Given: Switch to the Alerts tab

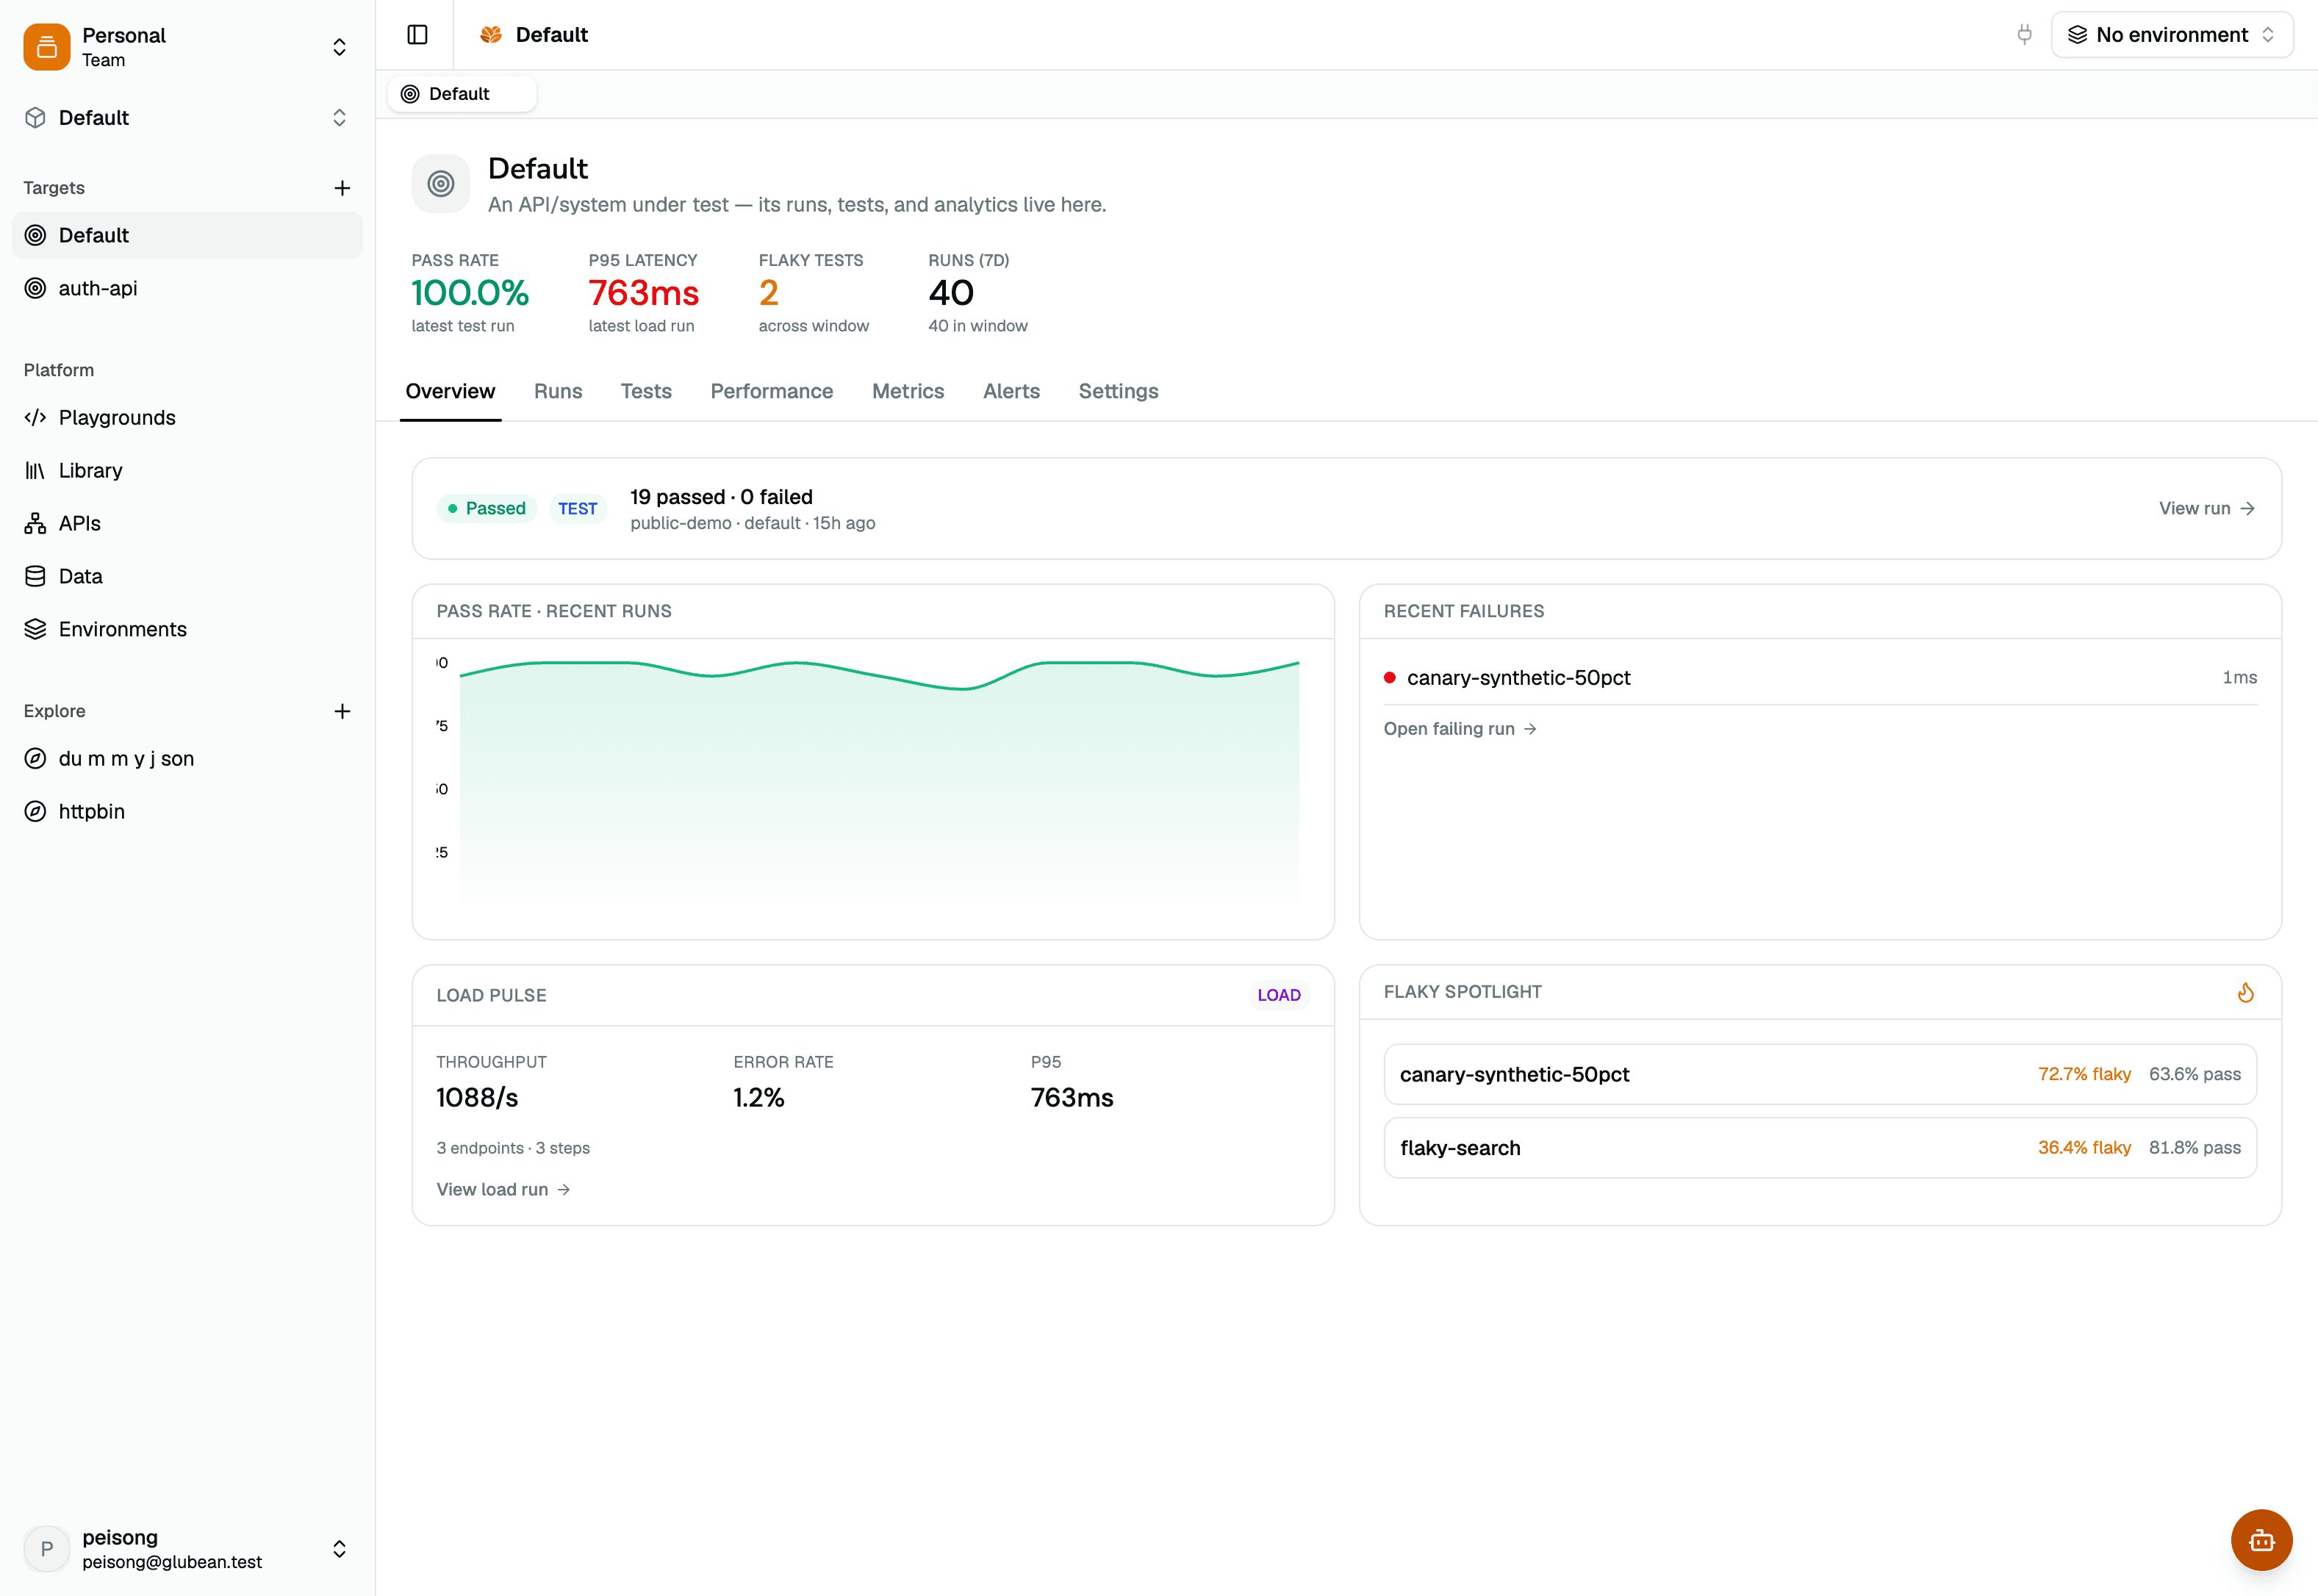Looking at the screenshot, I should pyautogui.click(x=1011, y=391).
